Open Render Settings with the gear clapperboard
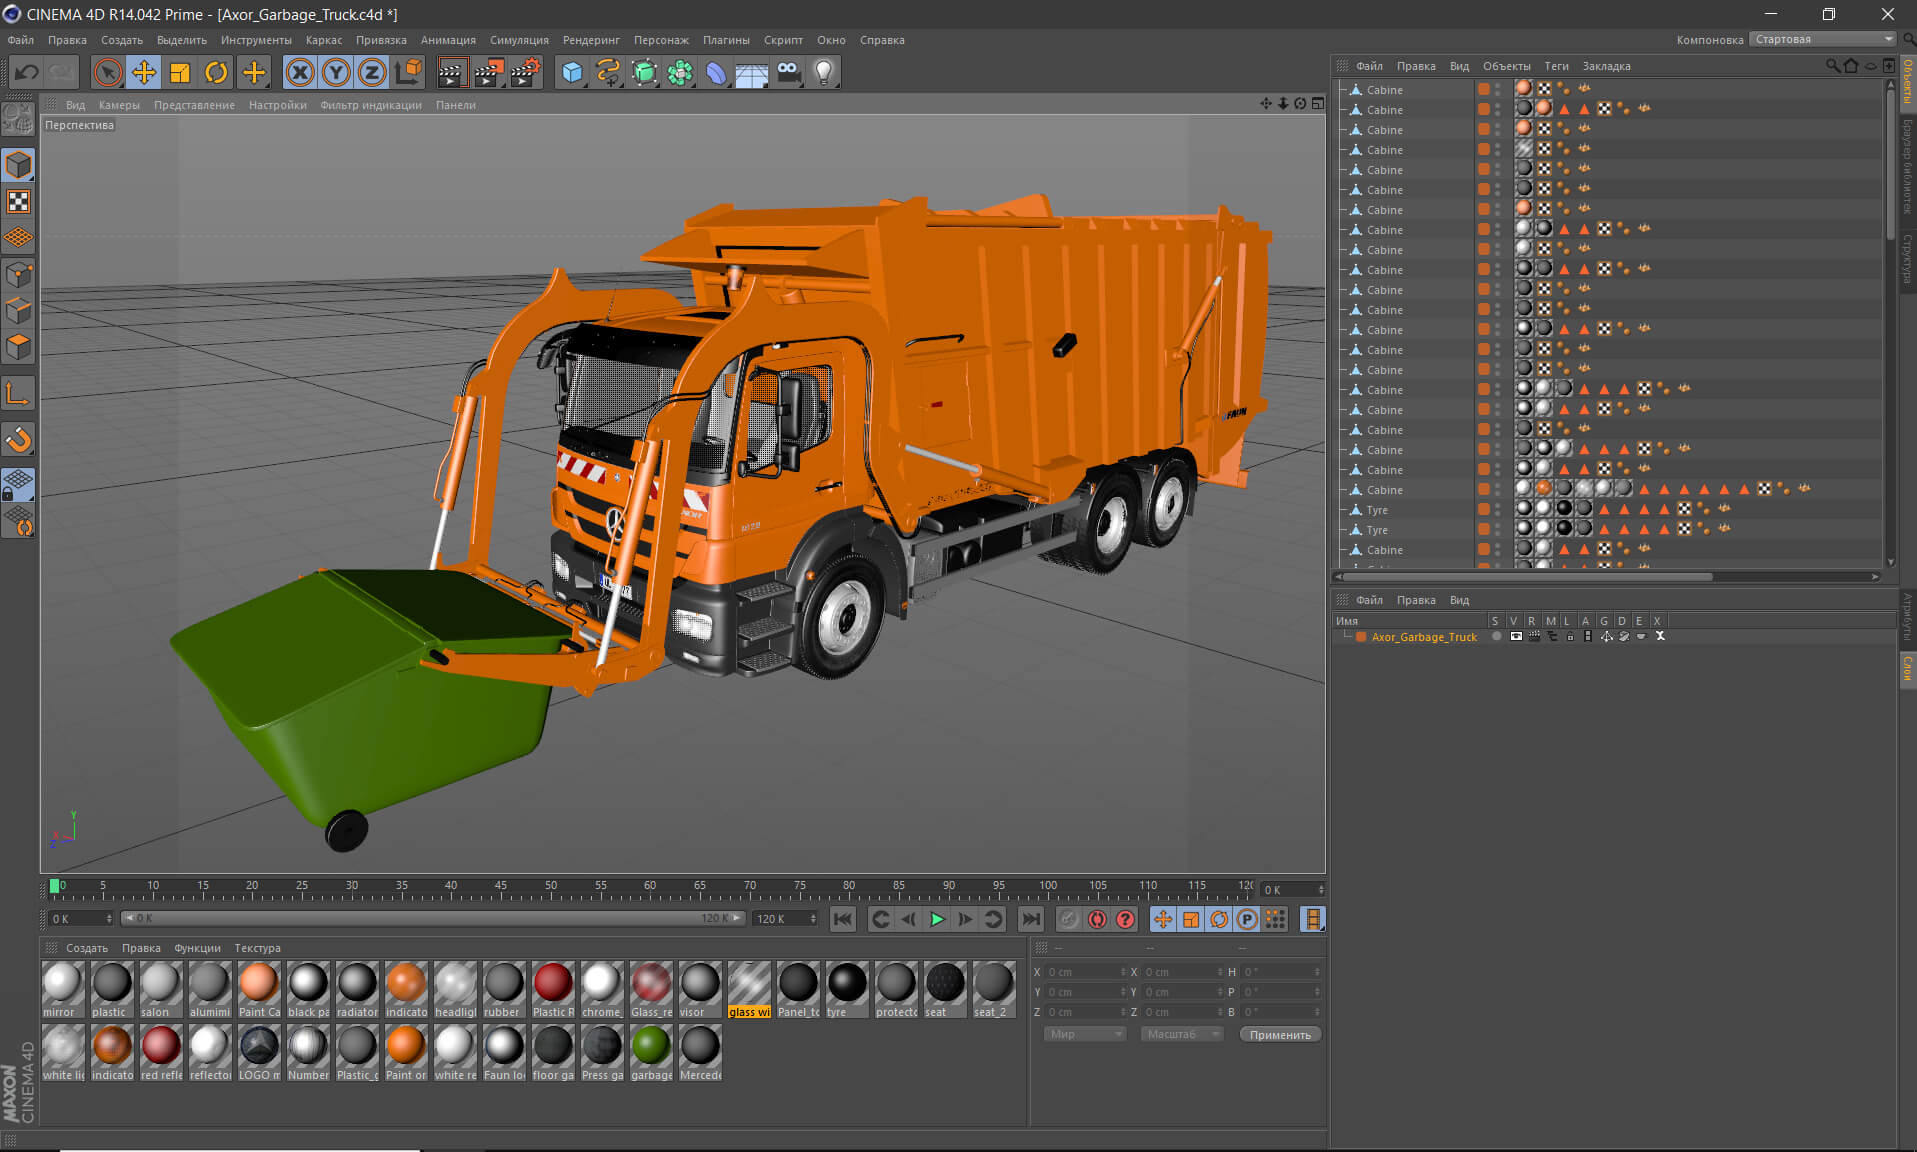The image size is (1917, 1152). click(x=525, y=72)
